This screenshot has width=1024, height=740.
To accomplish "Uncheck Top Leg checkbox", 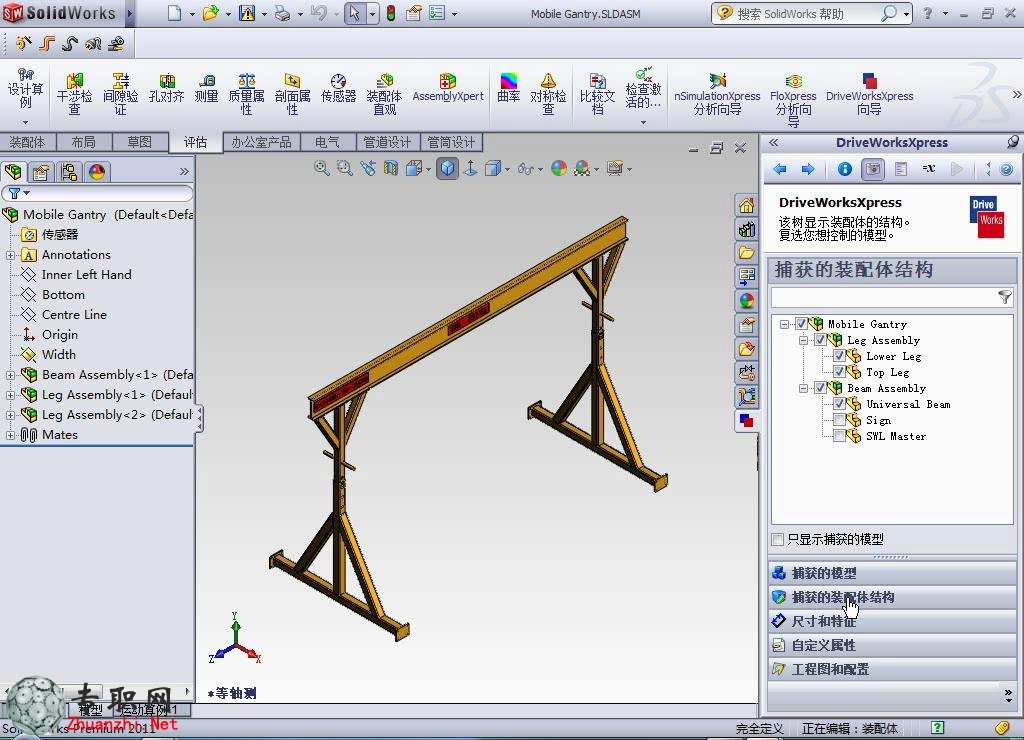I will tap(840, 372).
